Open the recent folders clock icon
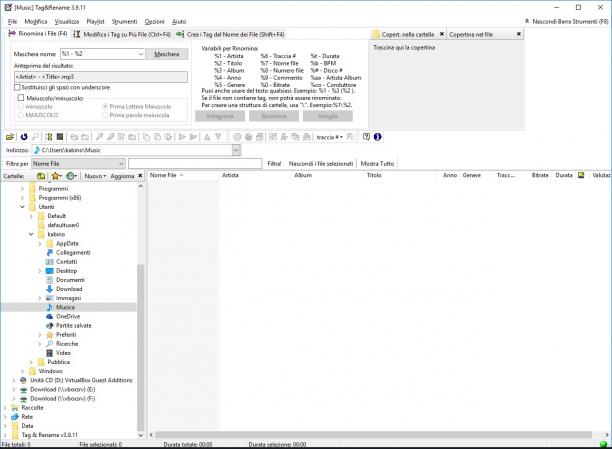Screen dimensions: 612x449 (71, 176)
